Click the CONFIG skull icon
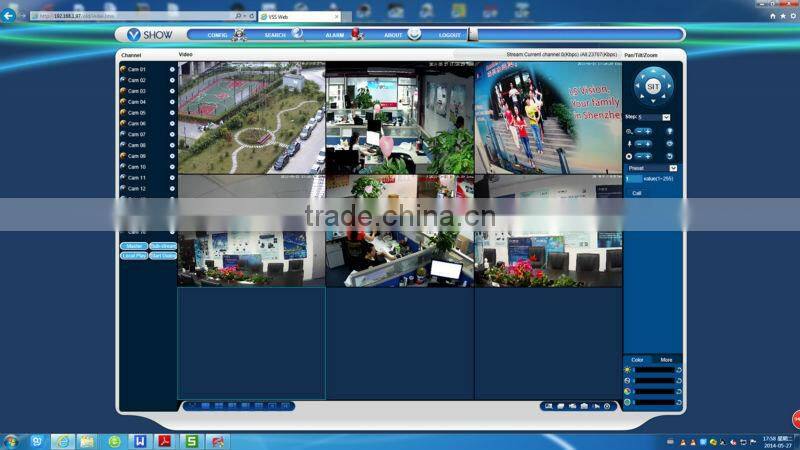800x450 pixels. point(239,35)
